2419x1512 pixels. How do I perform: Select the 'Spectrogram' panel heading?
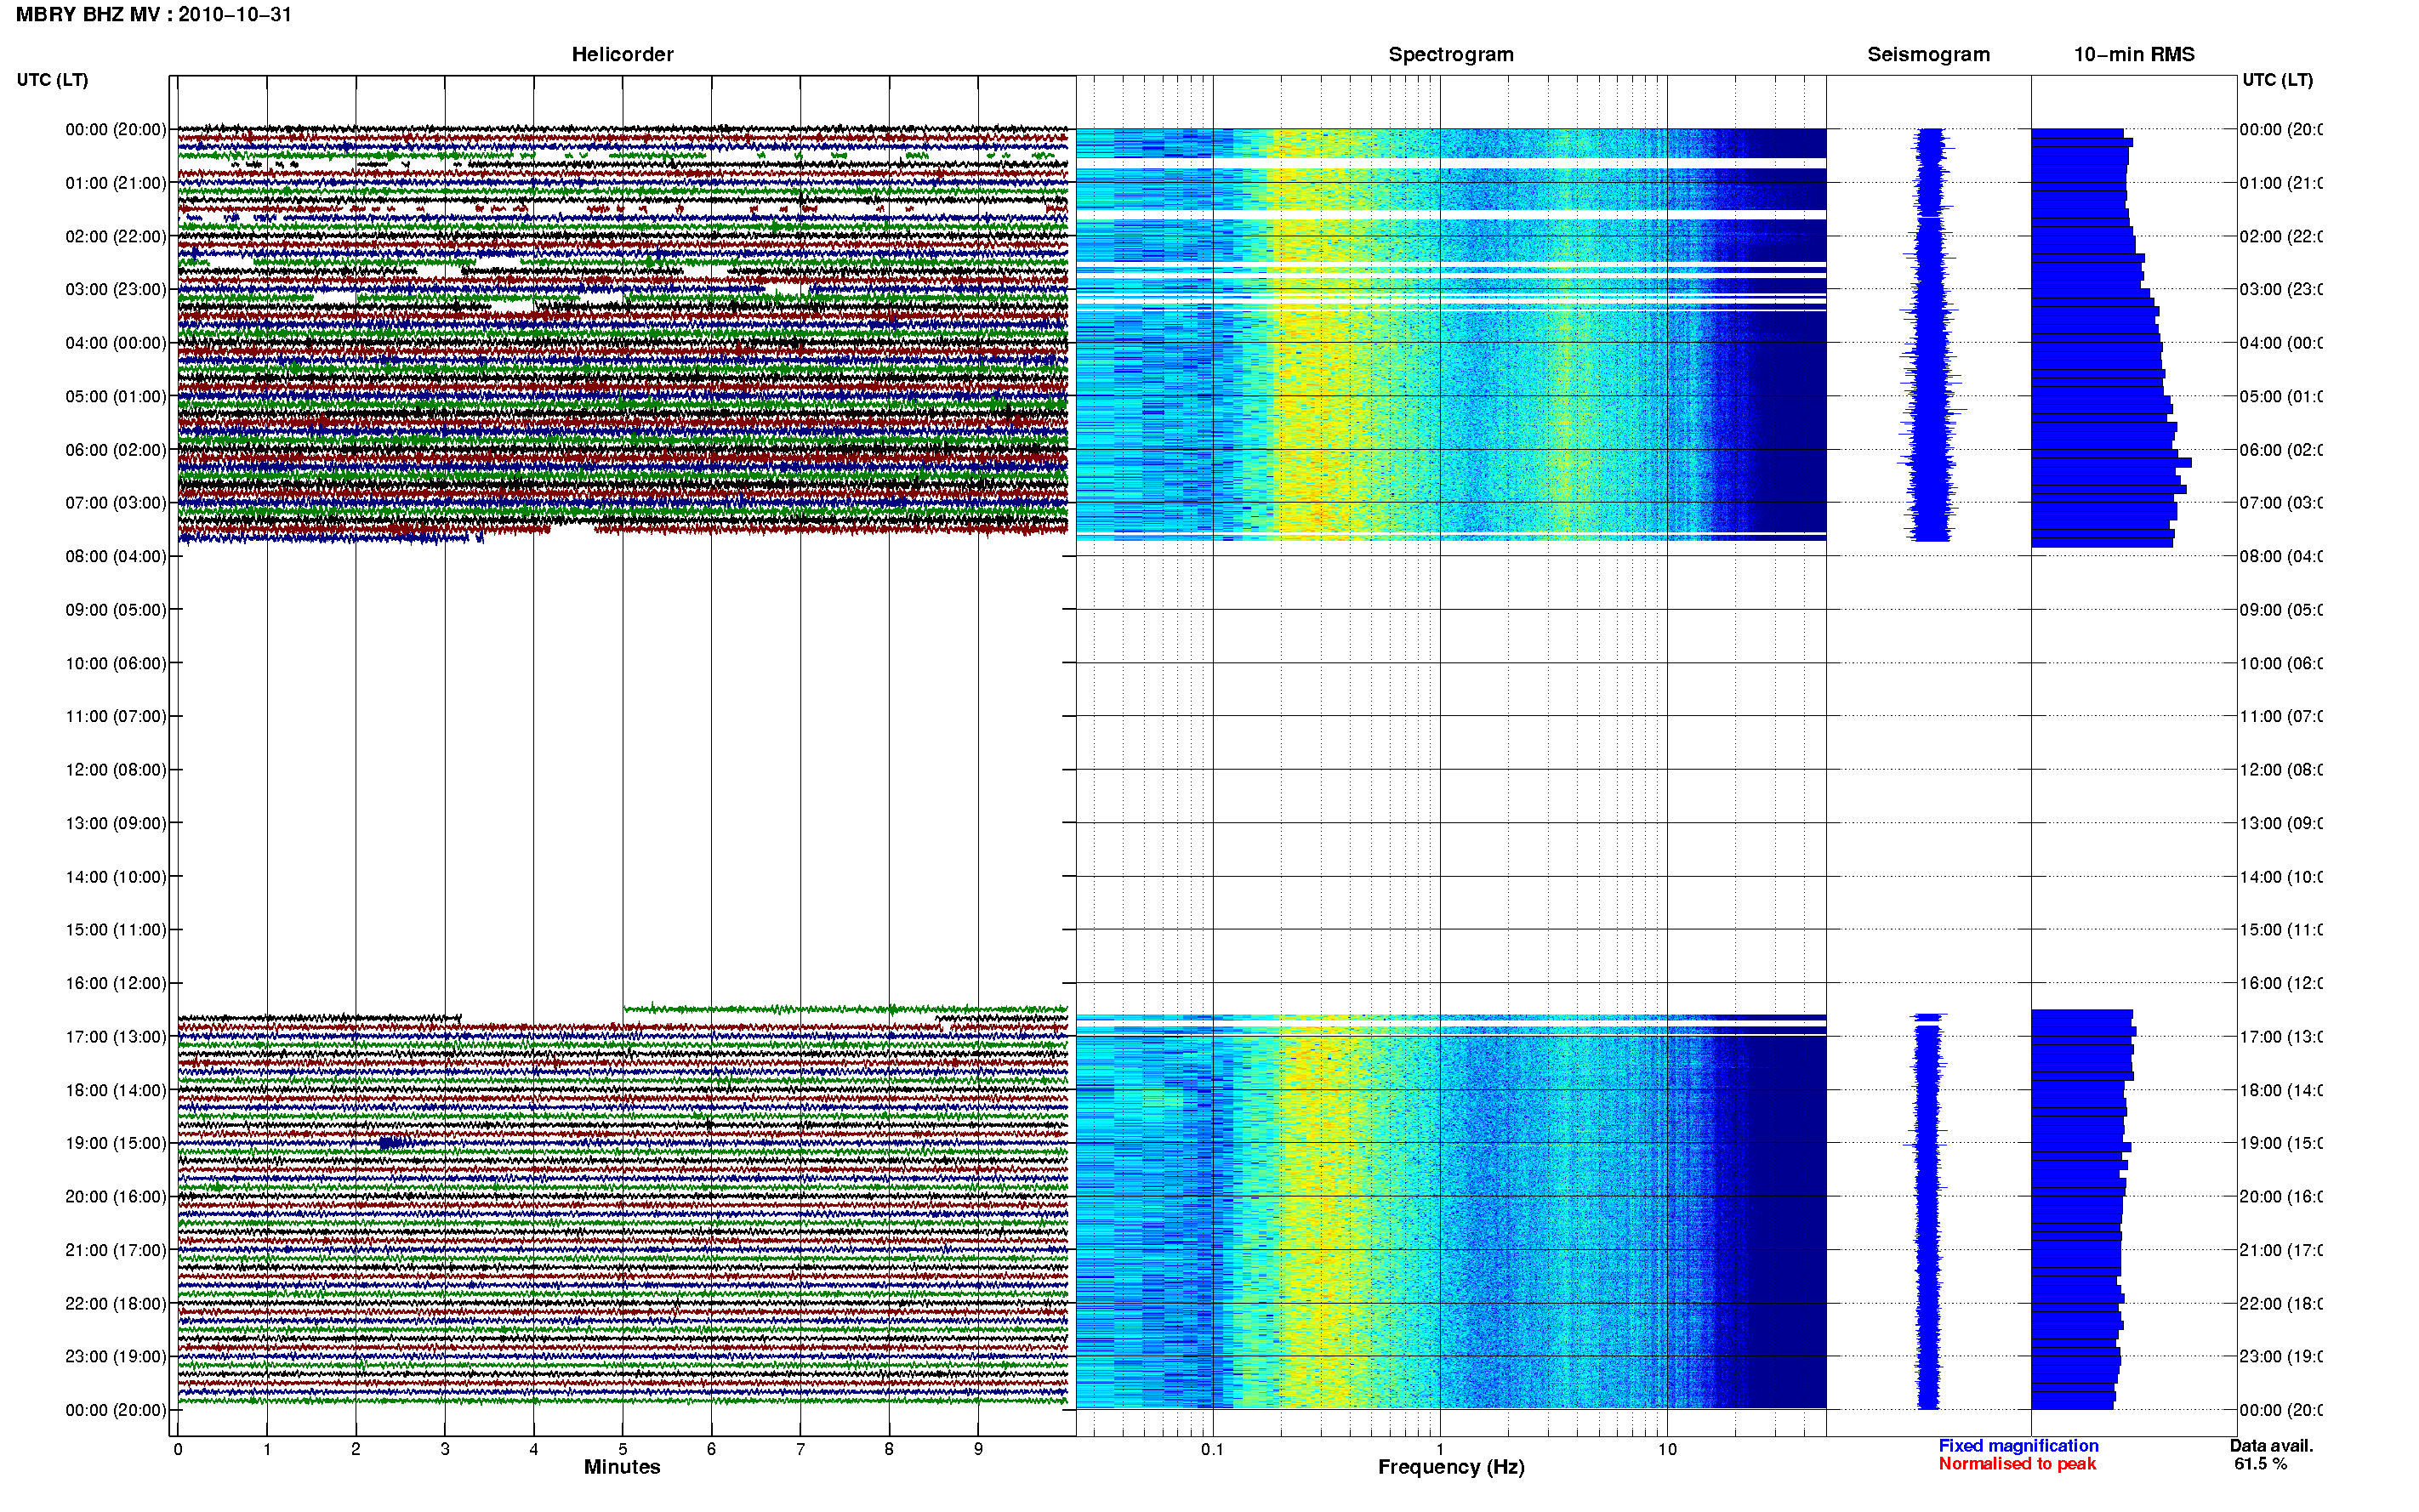1451,54
